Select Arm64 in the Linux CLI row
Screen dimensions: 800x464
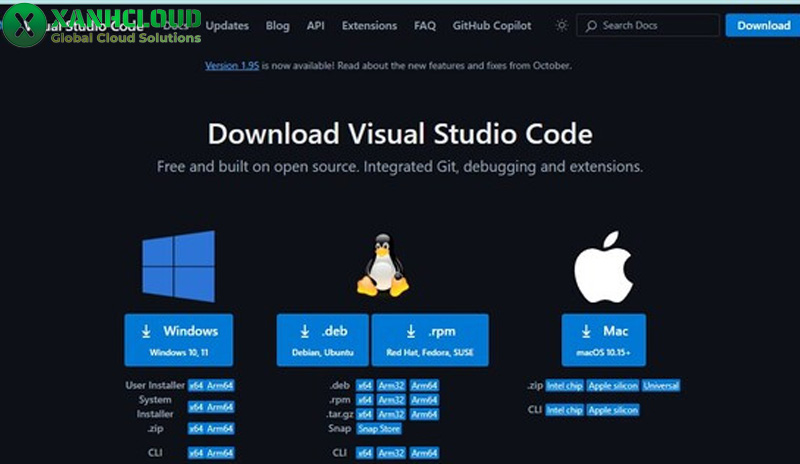point(424,453)
